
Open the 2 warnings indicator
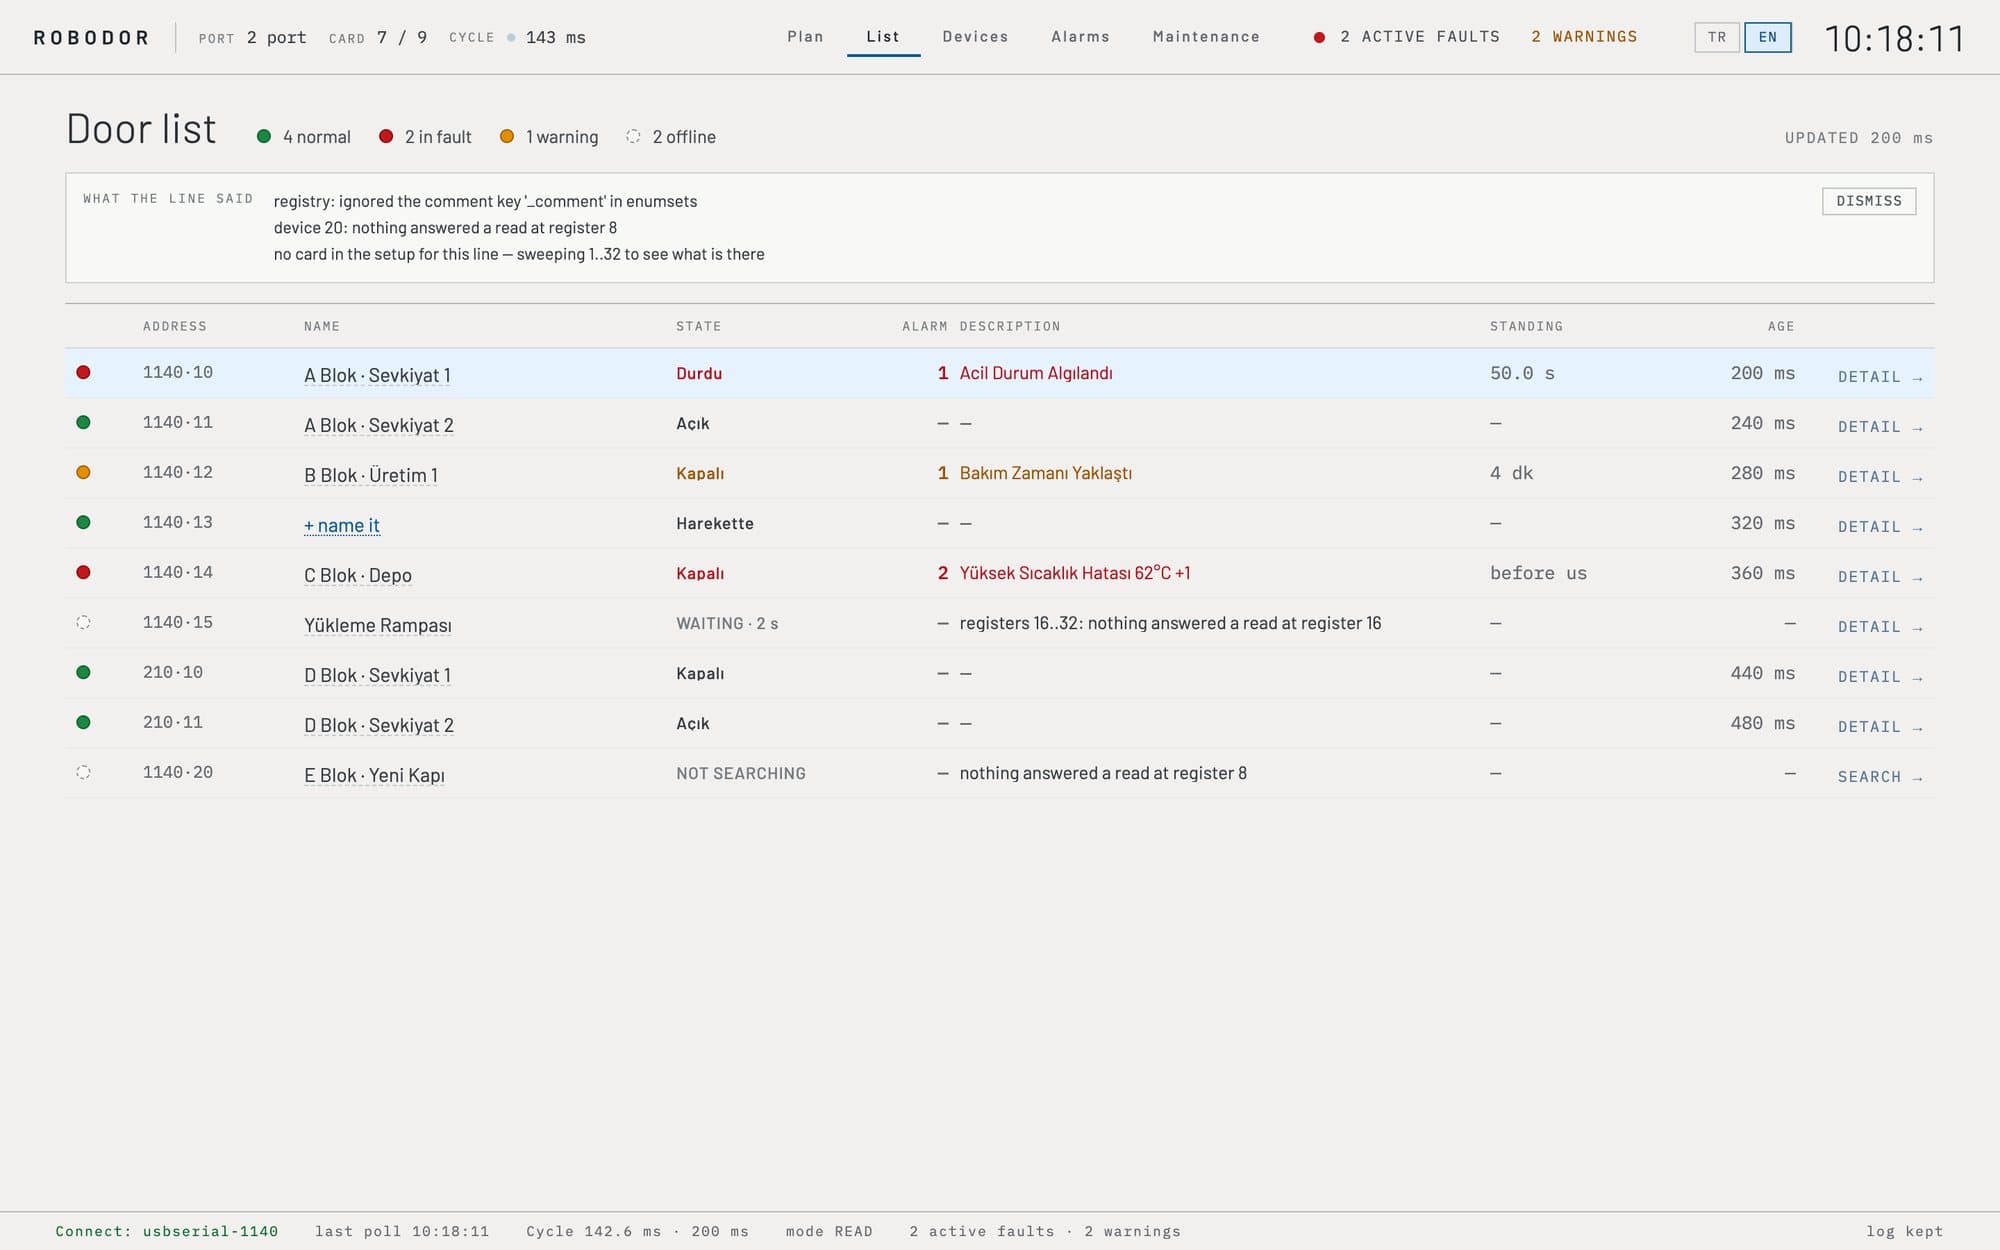[1584, 37]
